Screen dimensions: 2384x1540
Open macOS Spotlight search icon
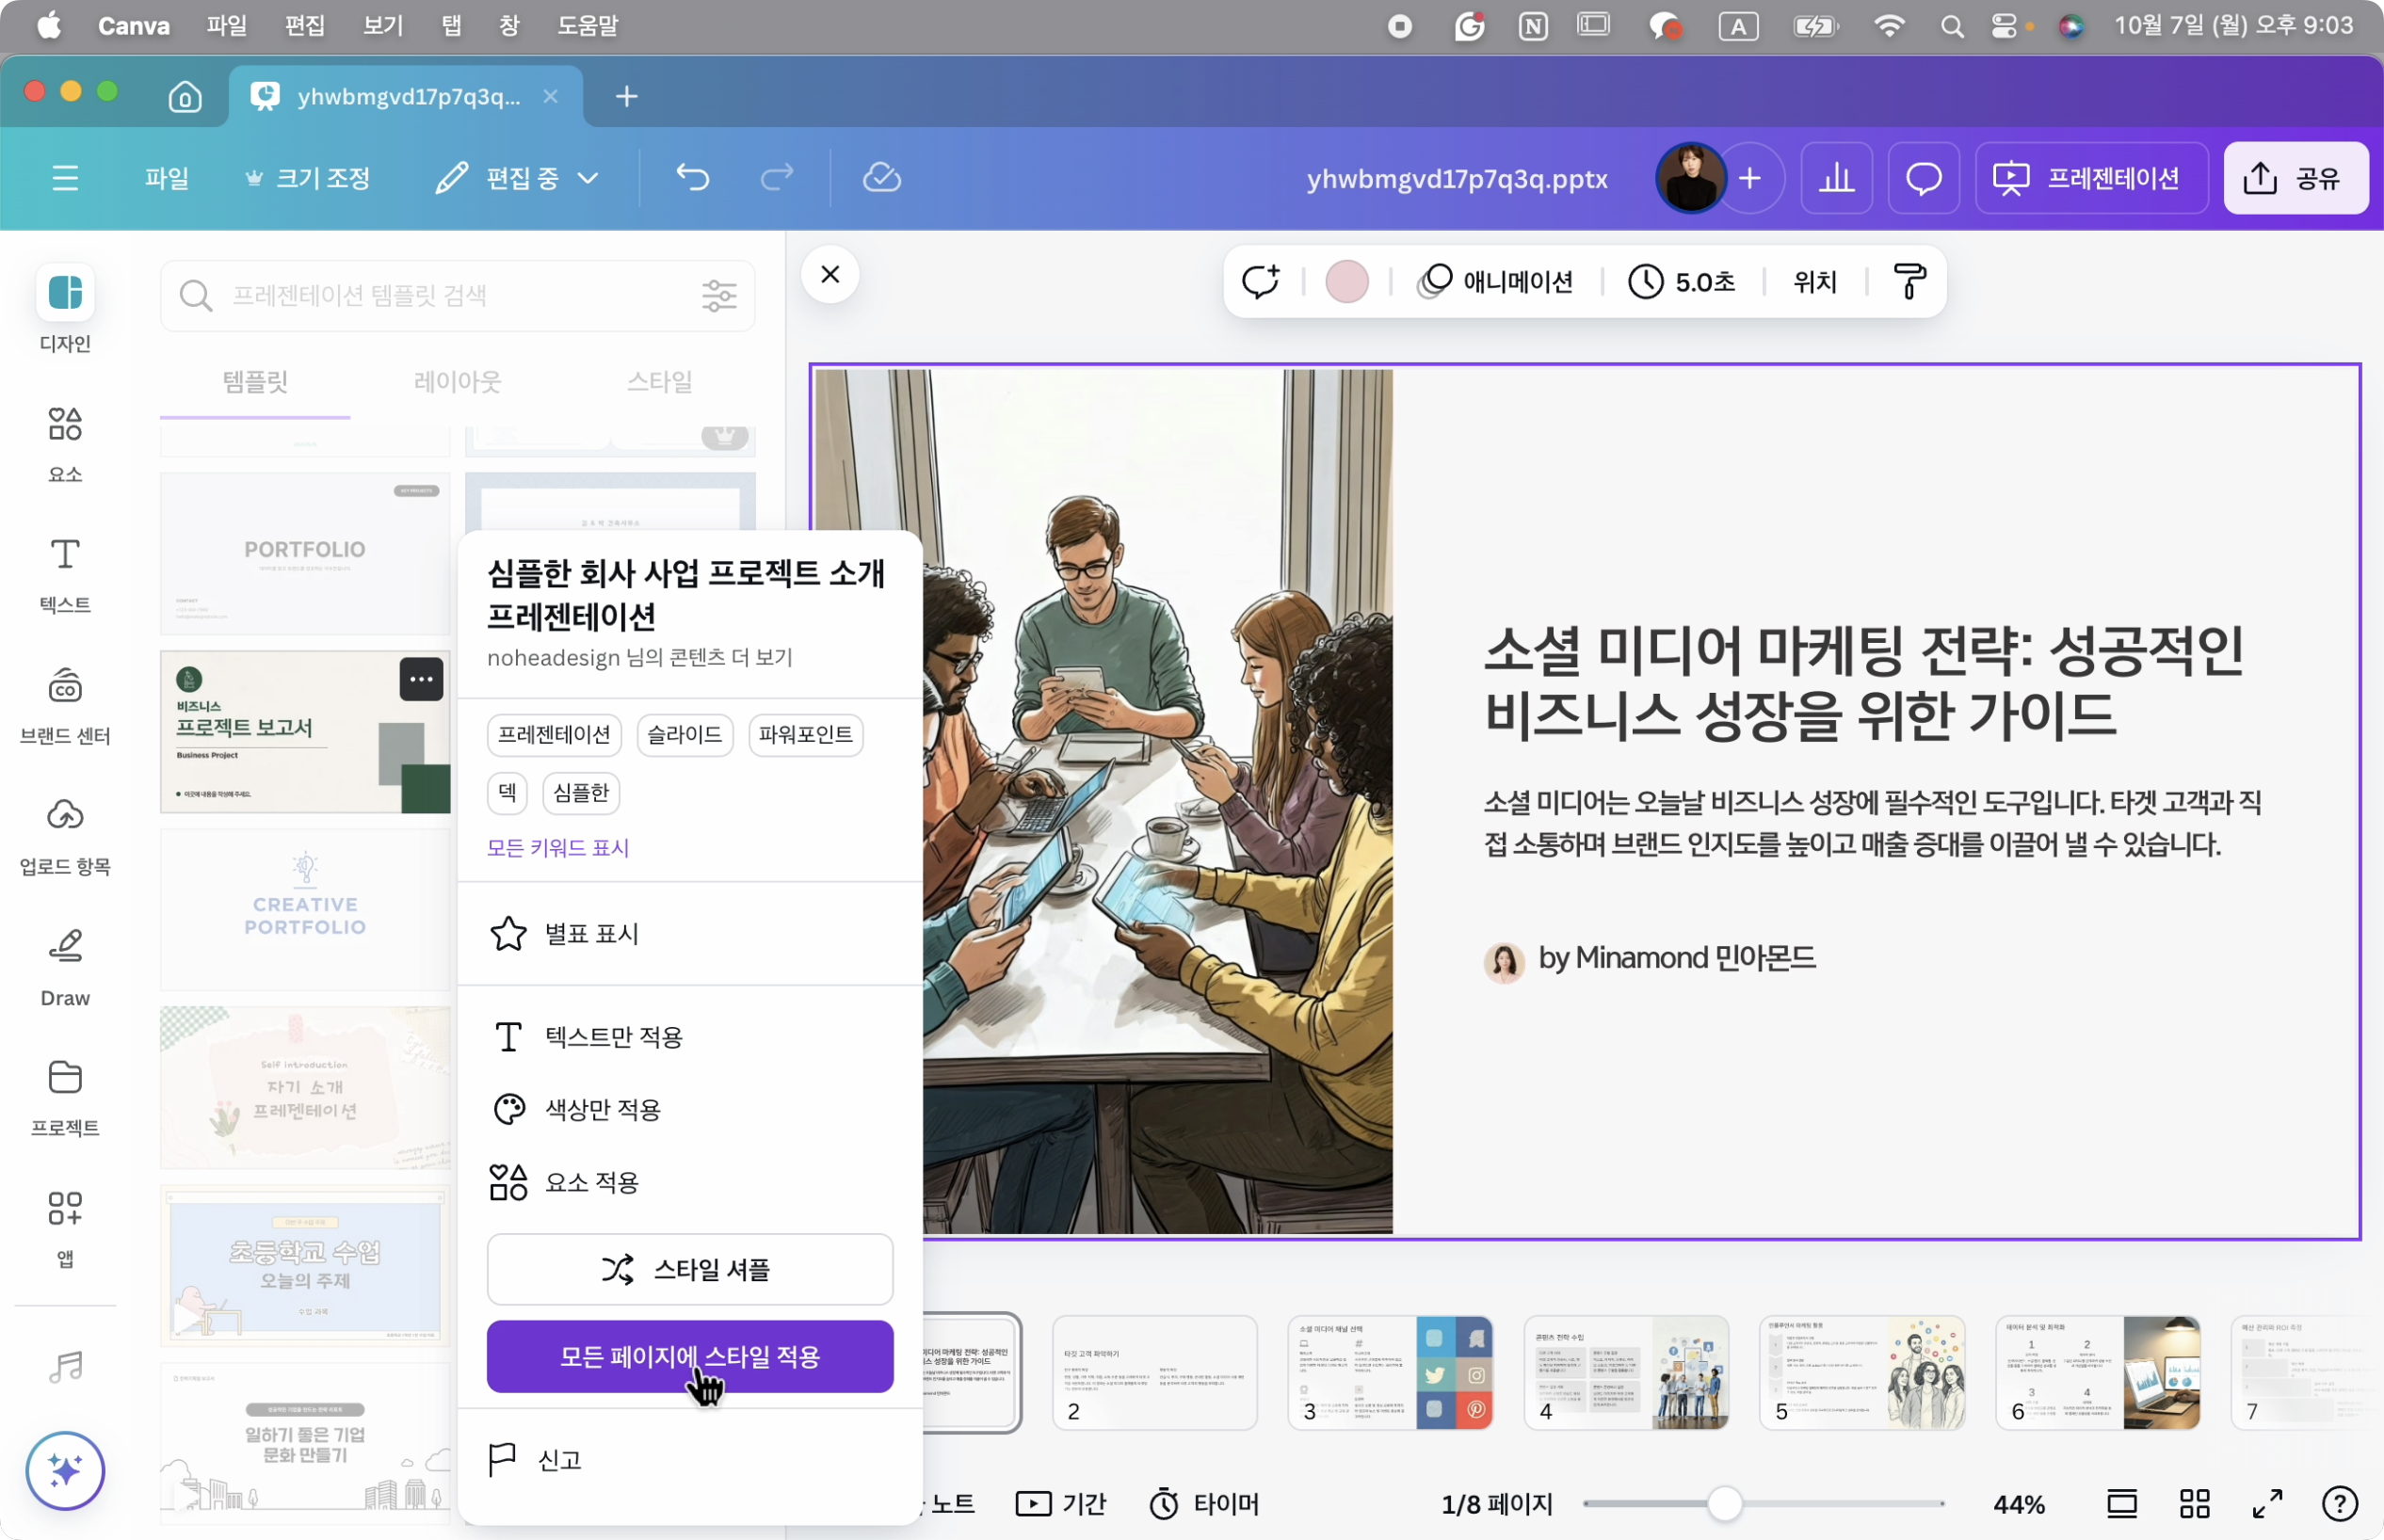coord(1951,26)
